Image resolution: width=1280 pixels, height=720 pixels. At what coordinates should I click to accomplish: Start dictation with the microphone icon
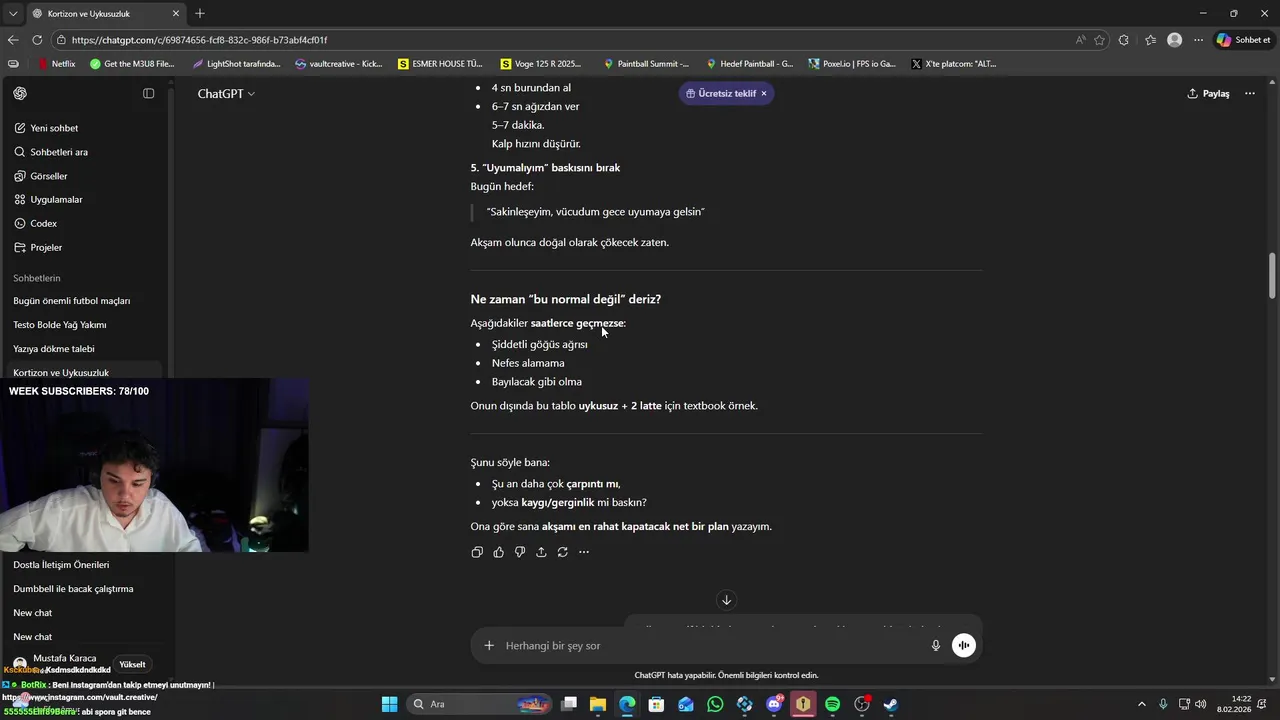point(936,646)
